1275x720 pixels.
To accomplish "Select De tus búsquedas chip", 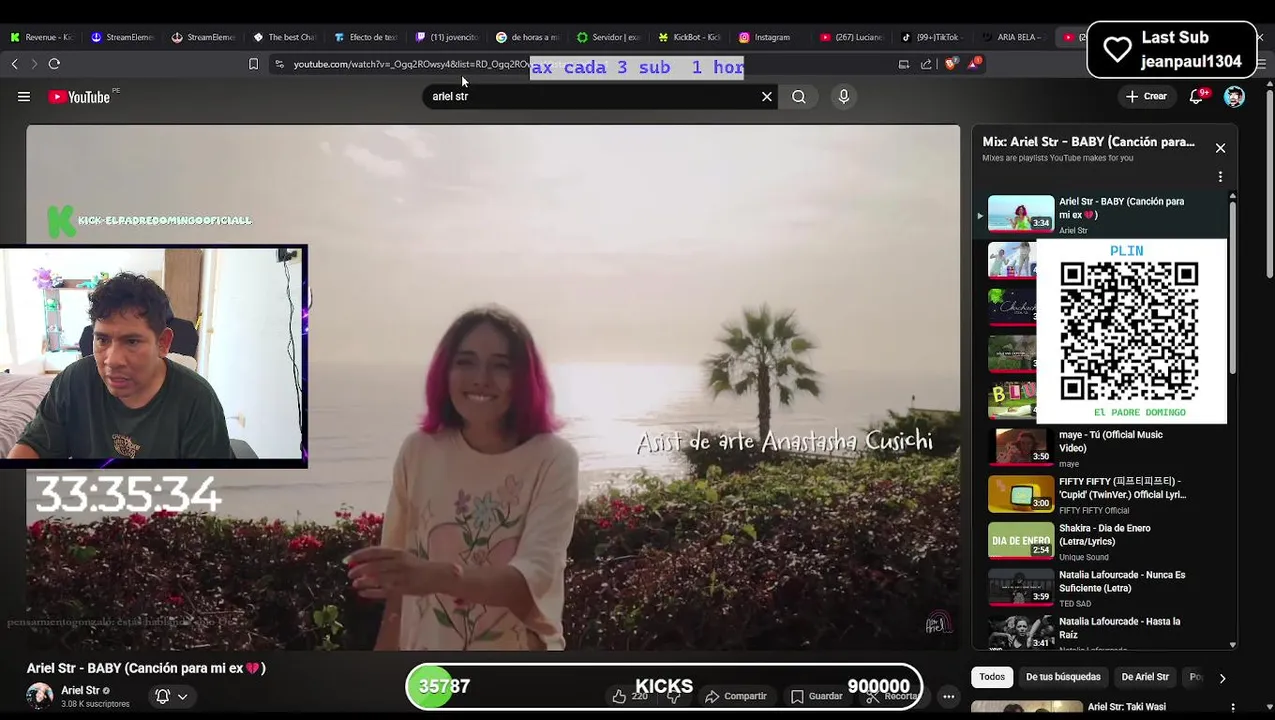I will point(1063,678).
